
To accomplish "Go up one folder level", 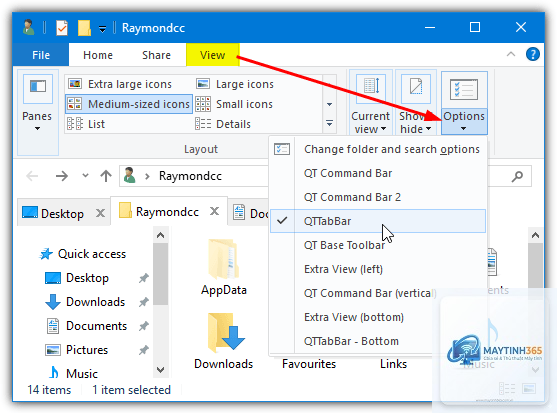I will coord(106,176).
